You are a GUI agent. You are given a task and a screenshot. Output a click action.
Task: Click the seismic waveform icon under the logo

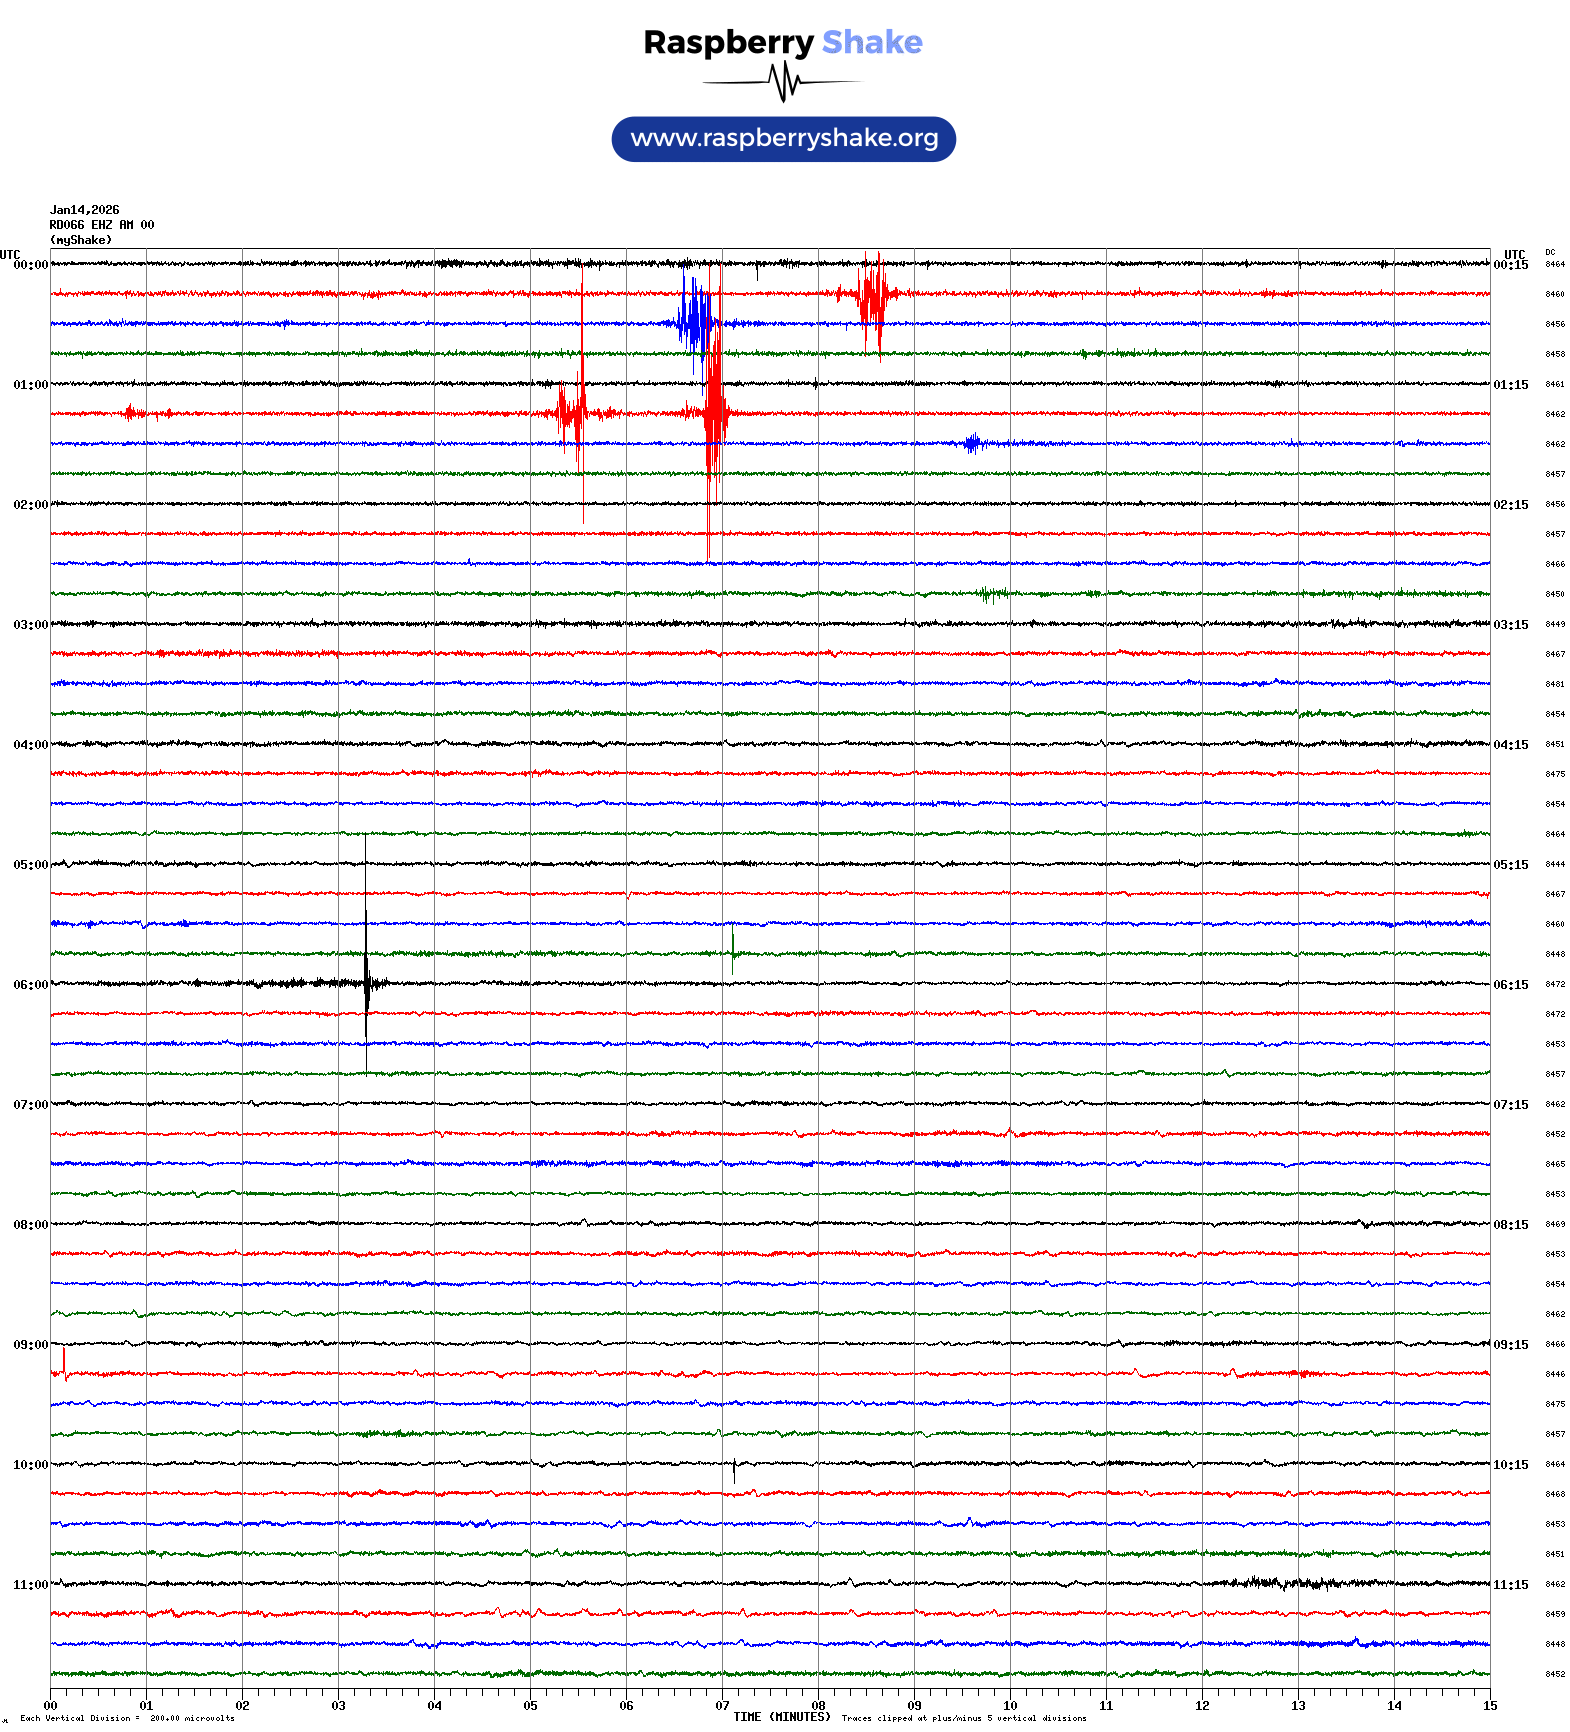coord(785,82)
